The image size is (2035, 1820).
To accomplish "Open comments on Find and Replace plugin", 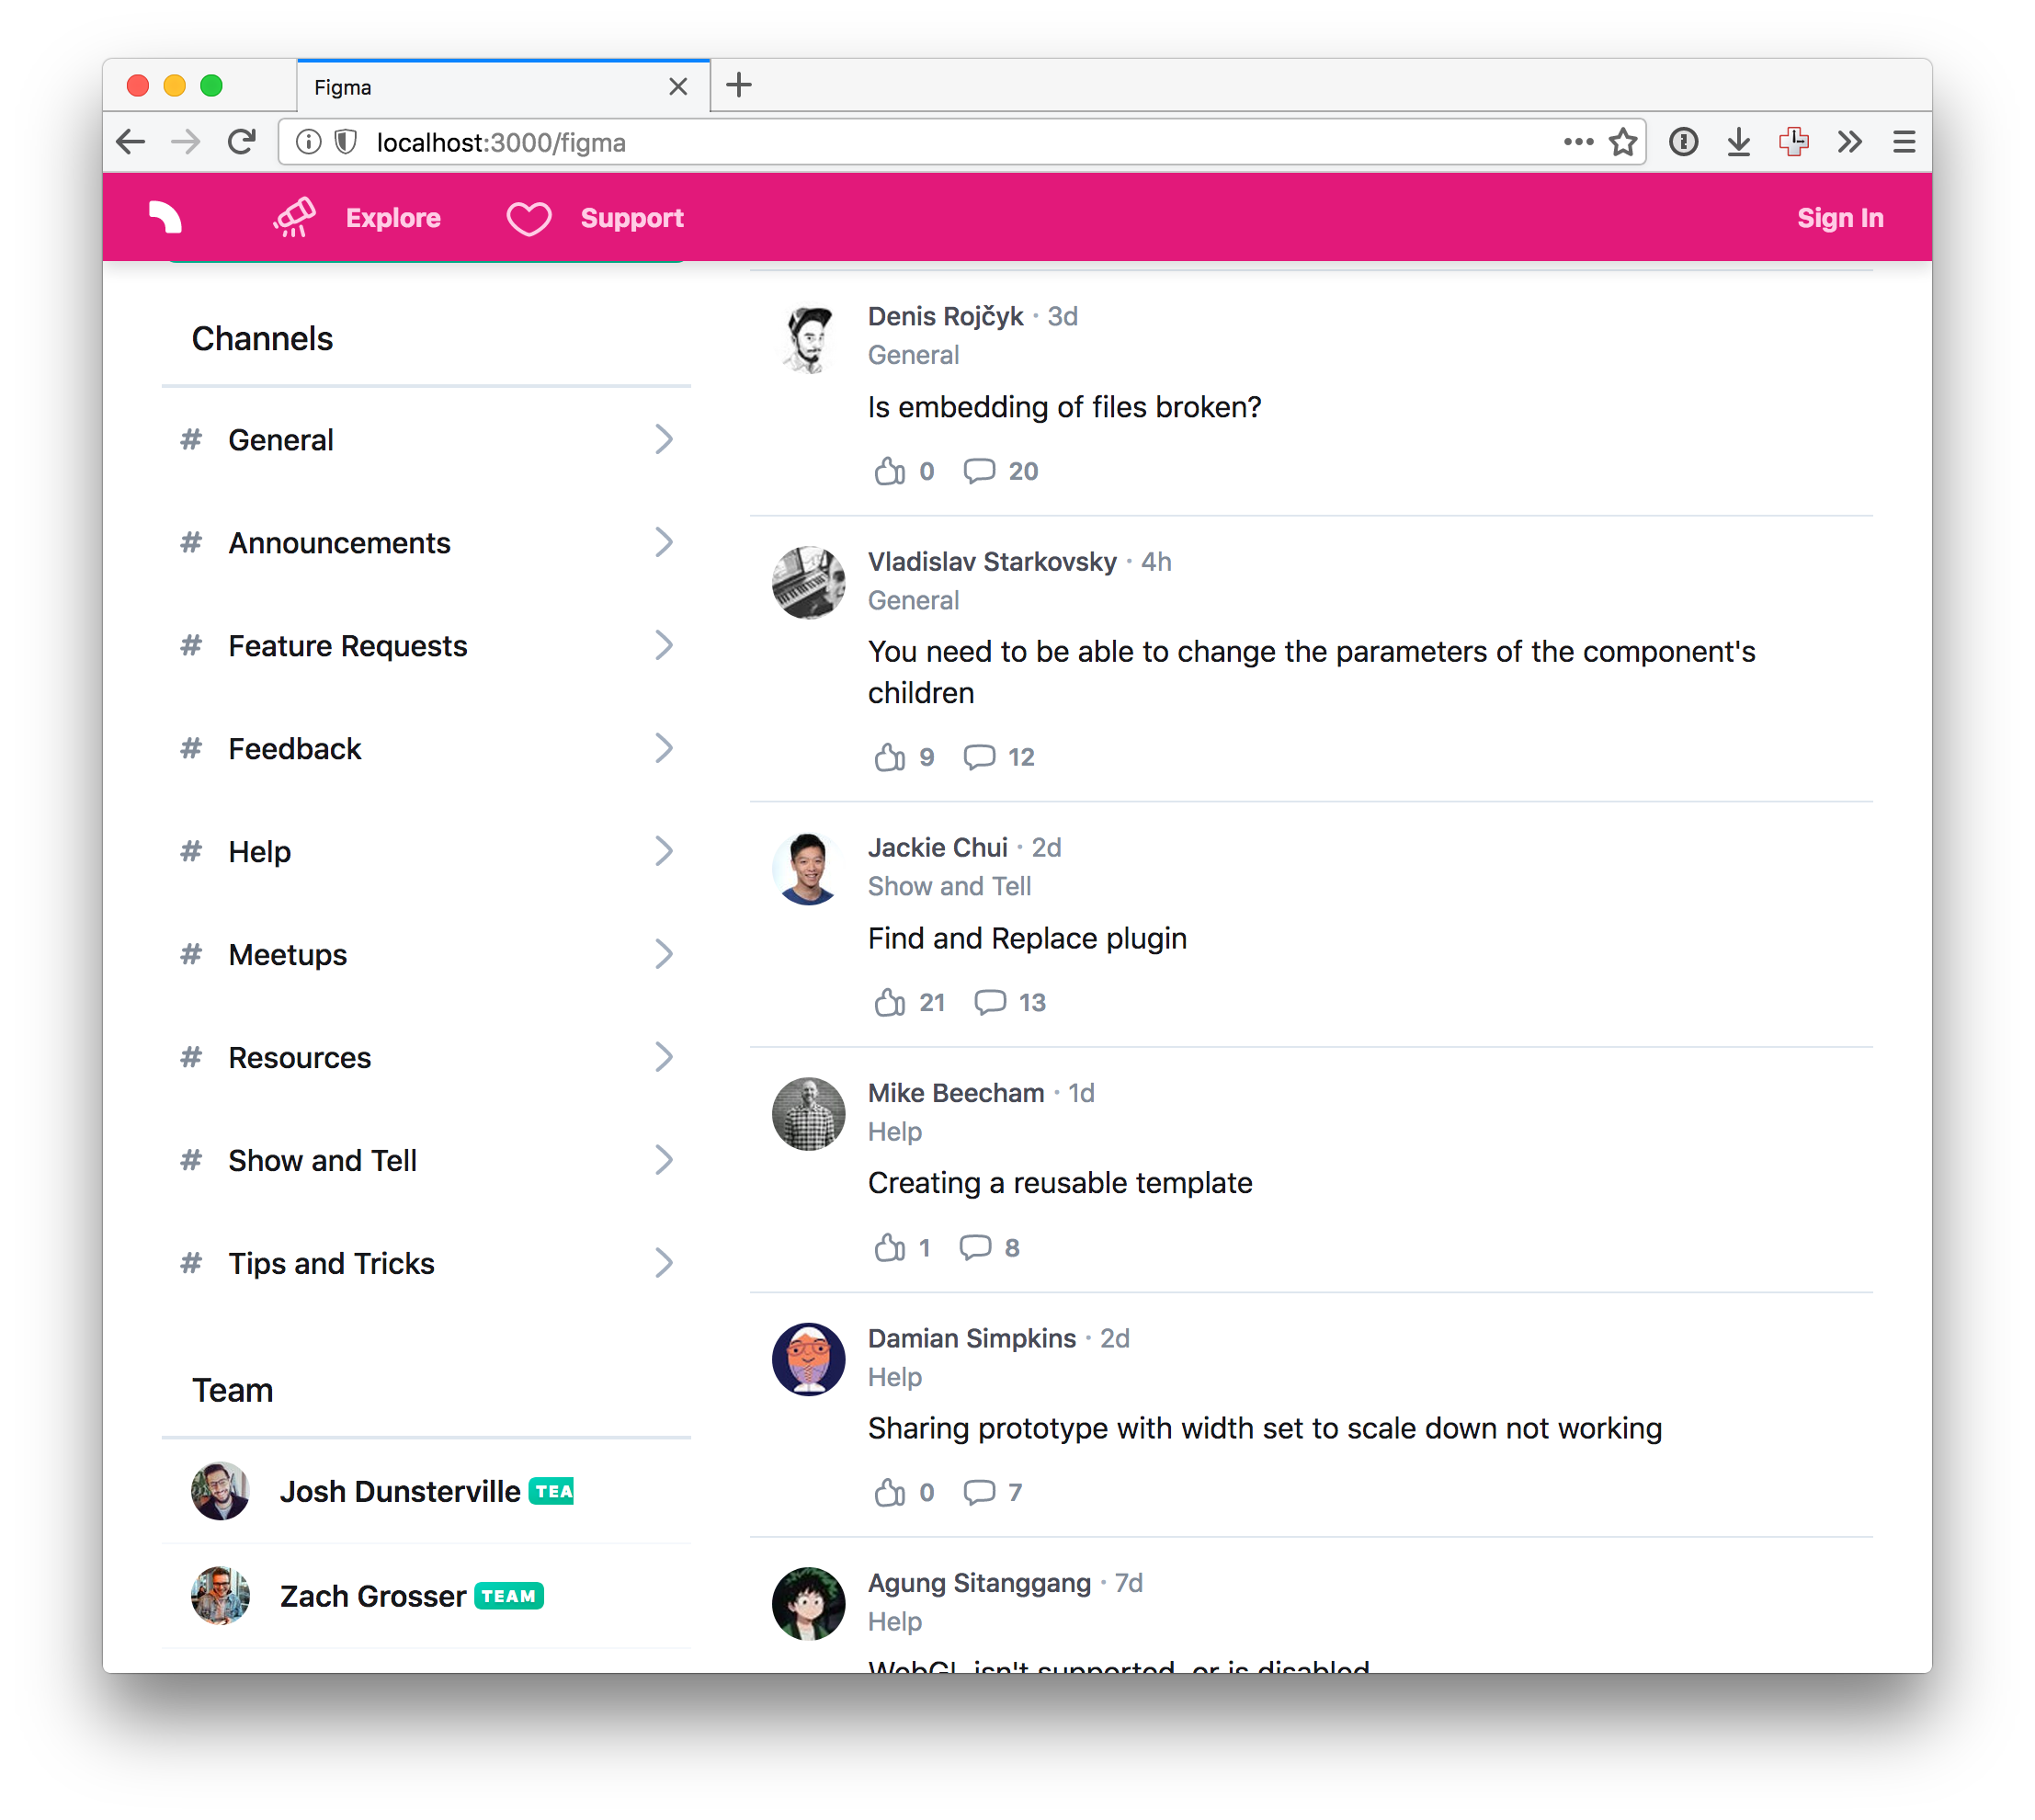I will click(x=990, y=1002).
